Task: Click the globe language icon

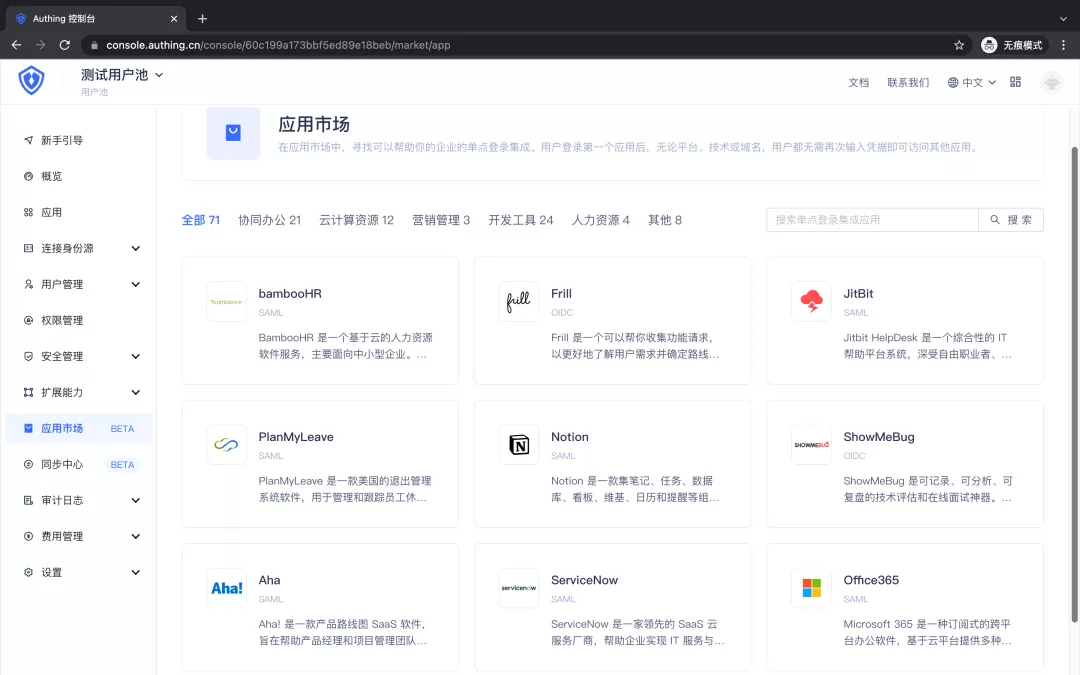Action: click(x=953, y=83)
